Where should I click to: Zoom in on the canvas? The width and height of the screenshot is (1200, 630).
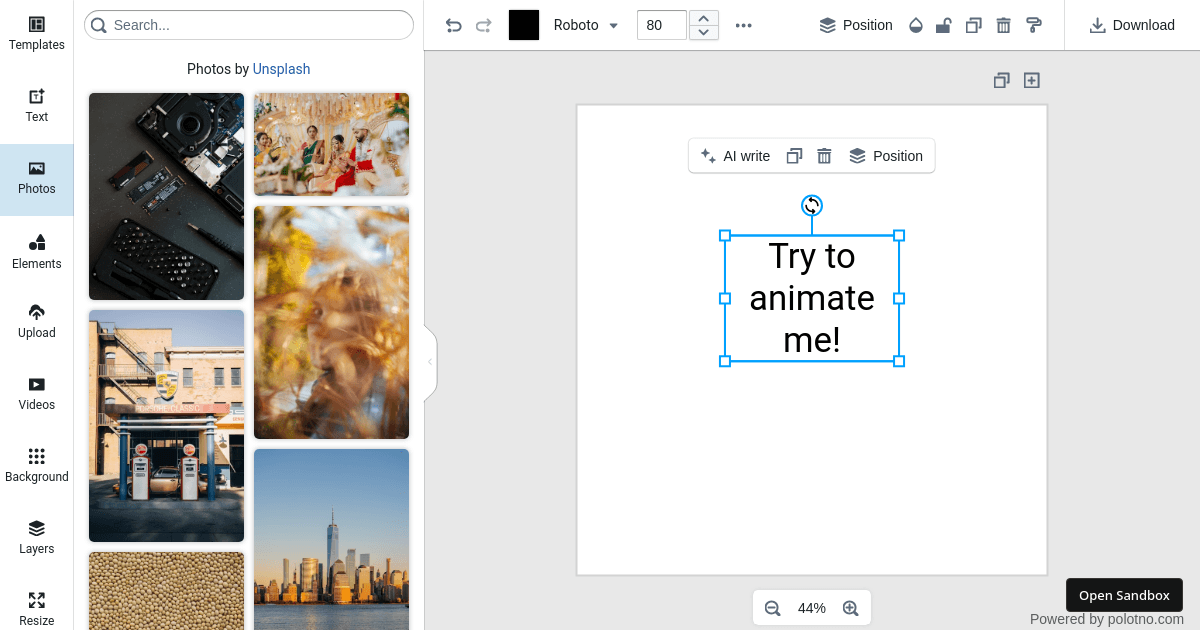[850, 607]
